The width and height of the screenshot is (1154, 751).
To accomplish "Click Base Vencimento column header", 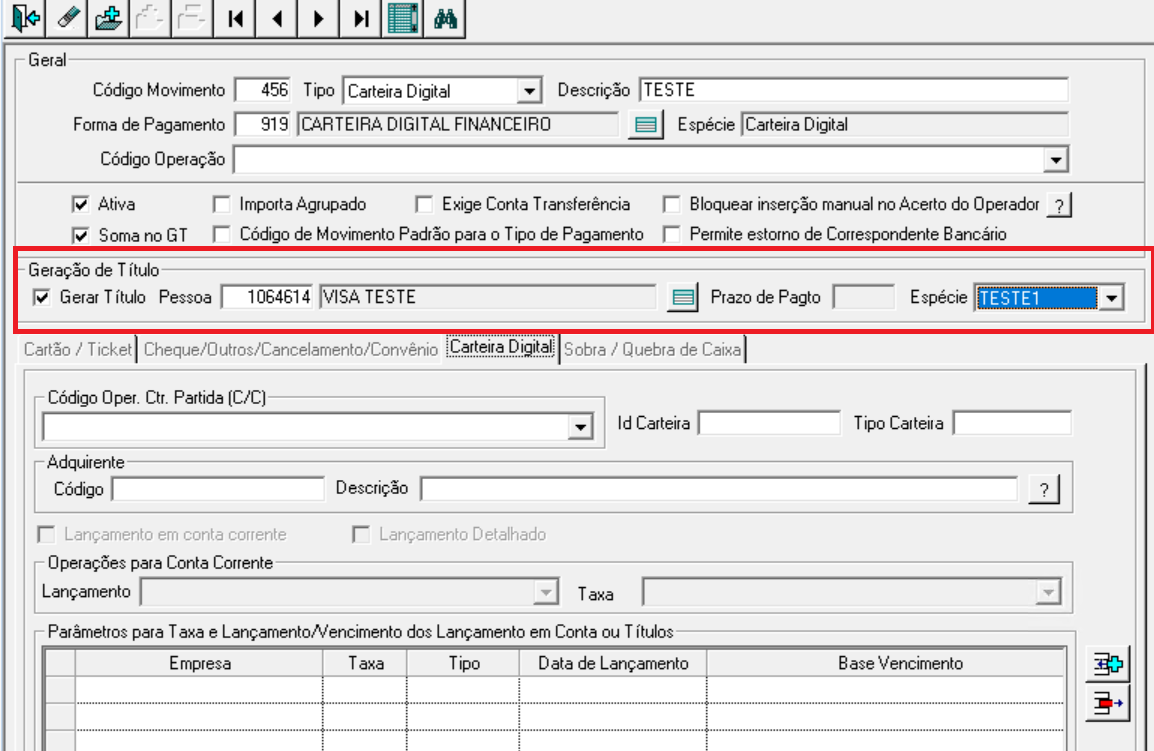I will point(886,663).
